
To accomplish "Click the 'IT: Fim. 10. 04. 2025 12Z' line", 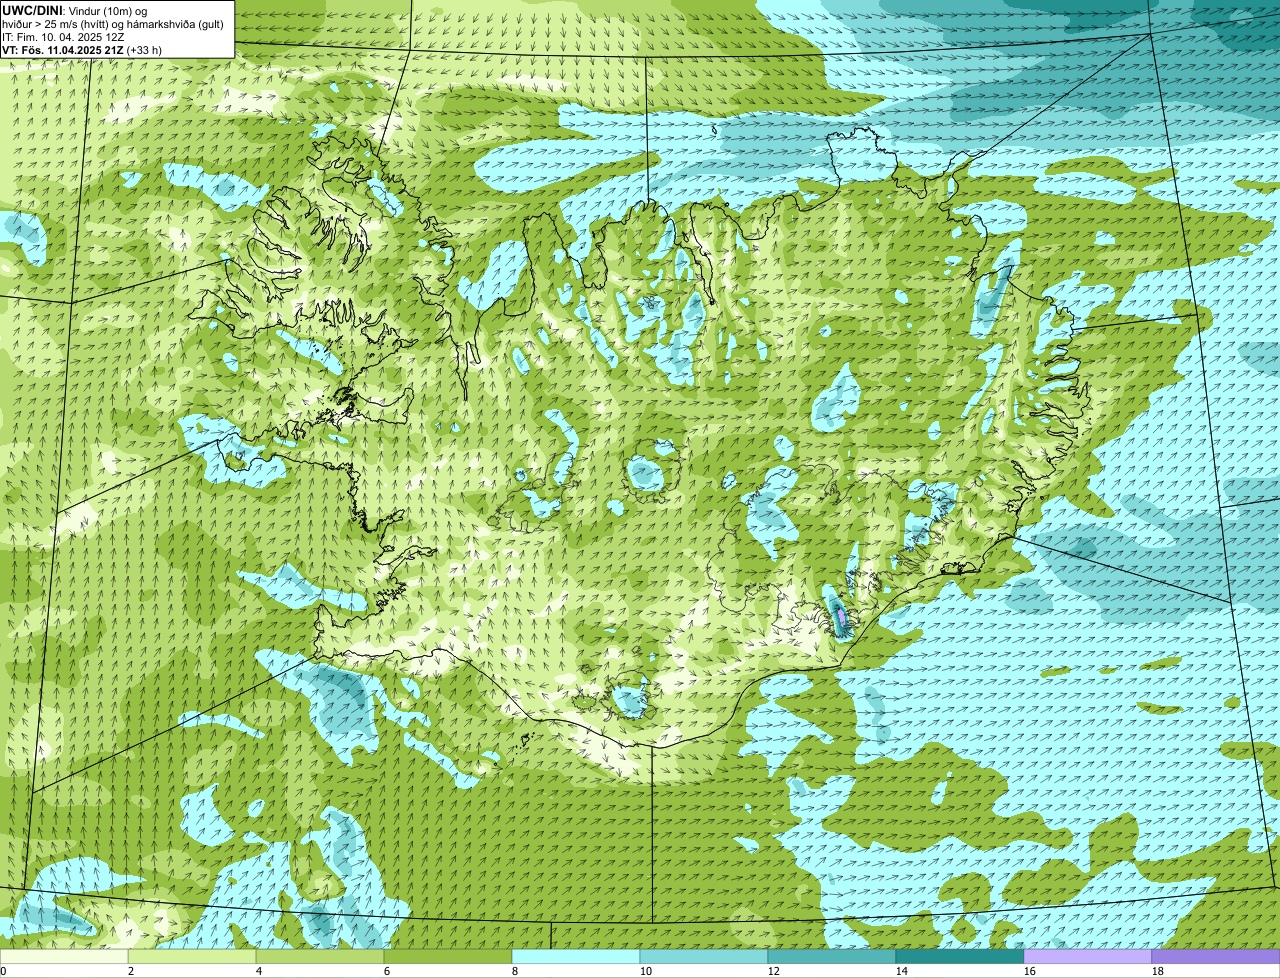I will click(64, 36).
